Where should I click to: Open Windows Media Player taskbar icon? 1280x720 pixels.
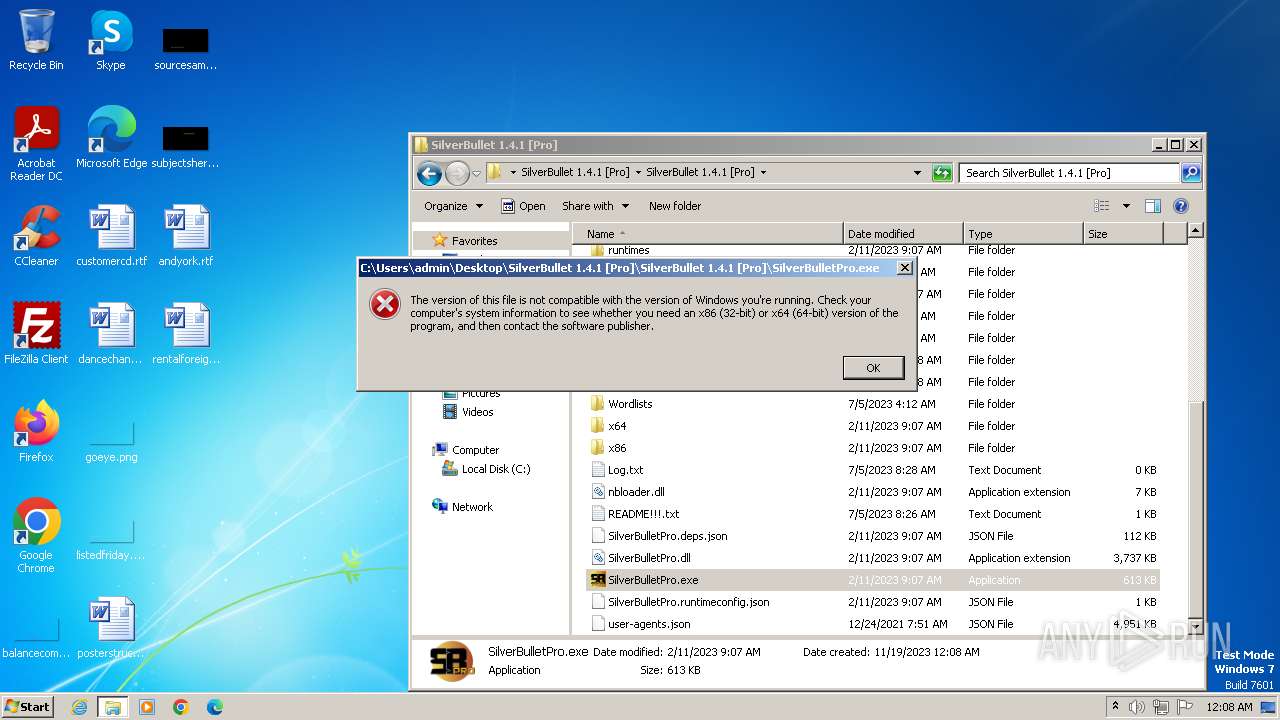[x=147, y=707]
